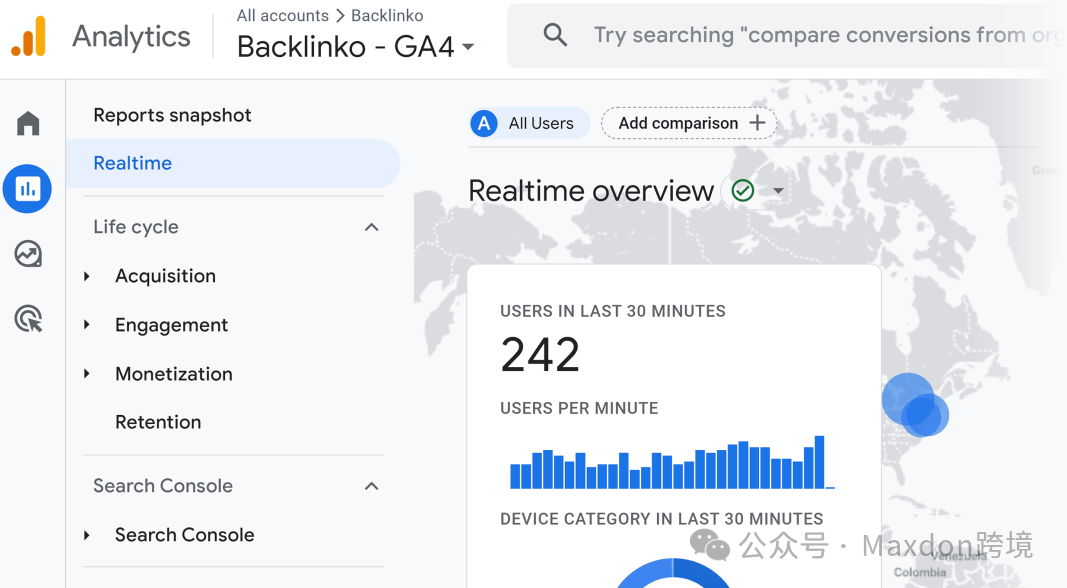
Task: Collapse the Life cycle section
Action: click(371, 227)
